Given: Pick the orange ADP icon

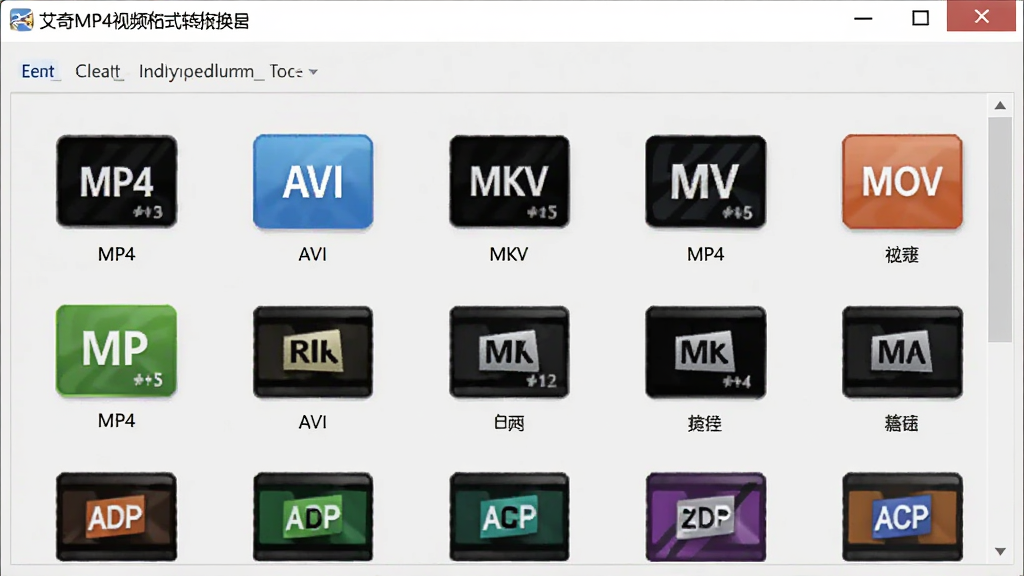Looking at the screenshot, I should click(116, 517).
